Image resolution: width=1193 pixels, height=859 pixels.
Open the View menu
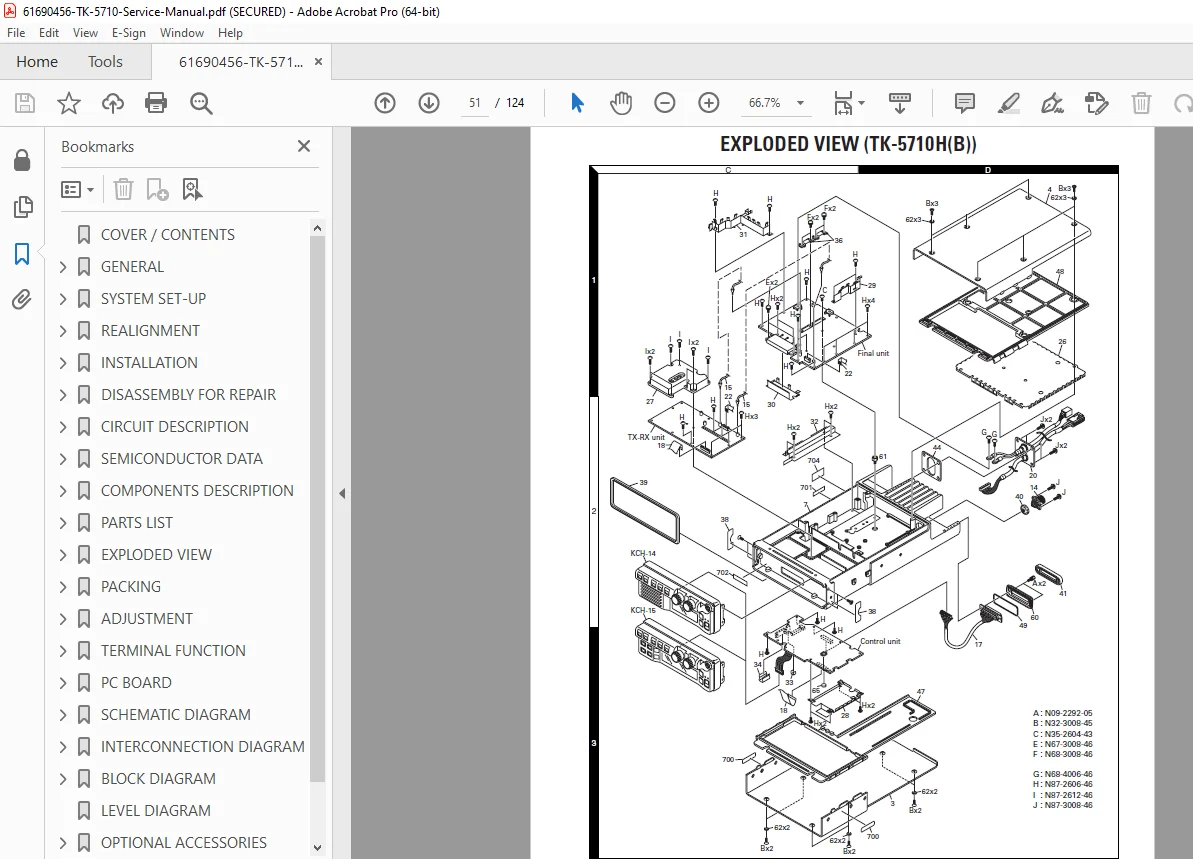(85, 33)
